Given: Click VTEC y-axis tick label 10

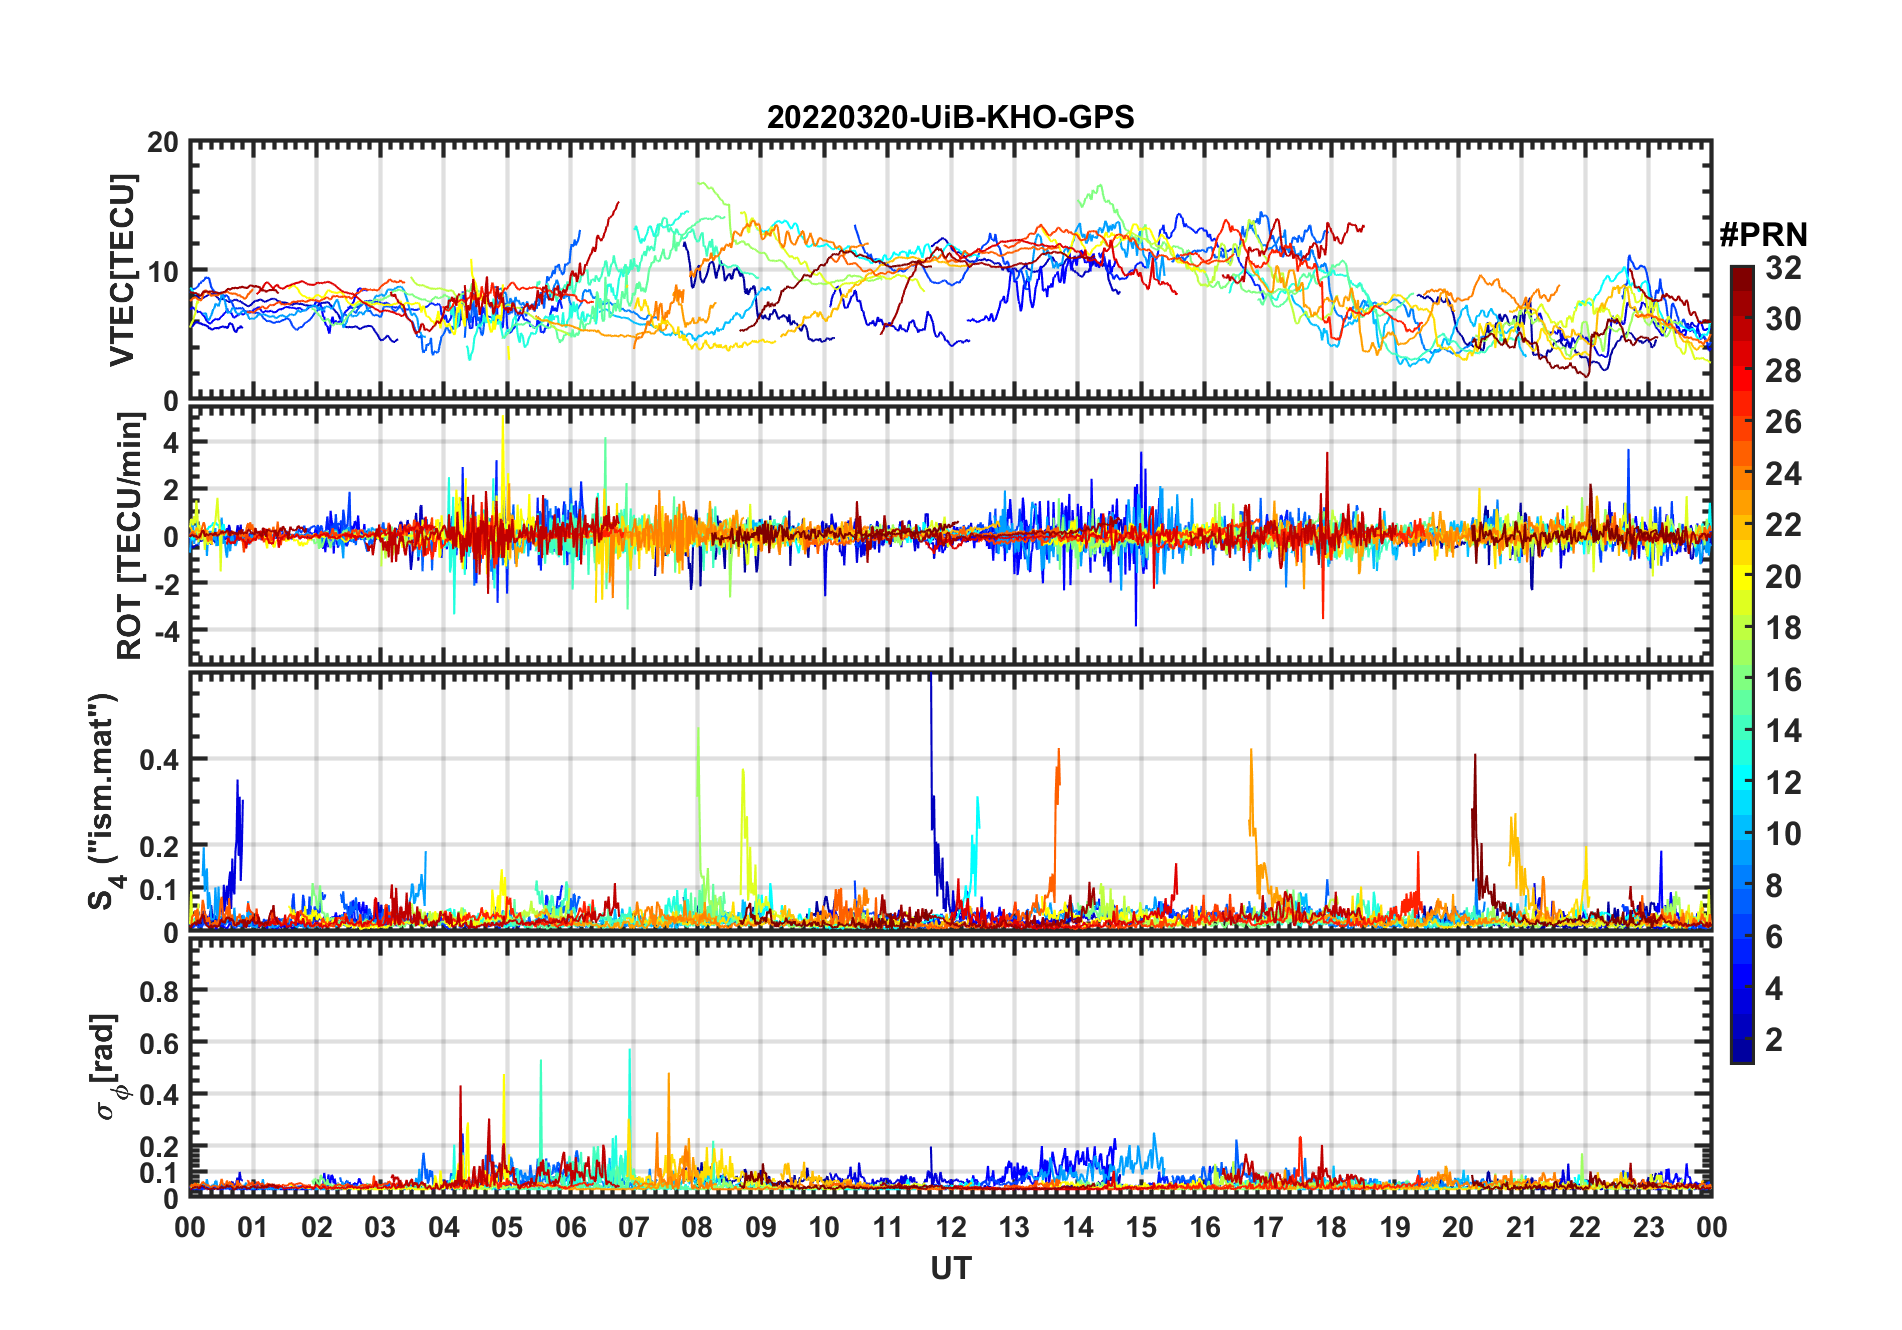Looking at the screenshot, I should (163, 271).
